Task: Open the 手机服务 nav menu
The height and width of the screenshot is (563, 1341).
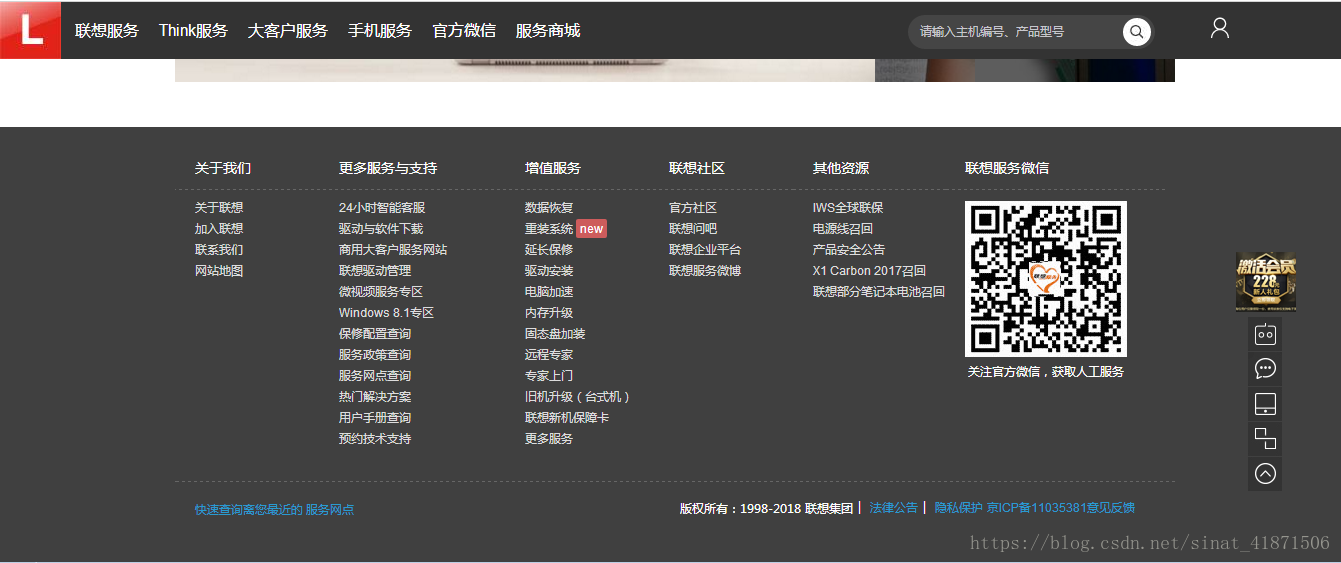Action: (380, 31)
